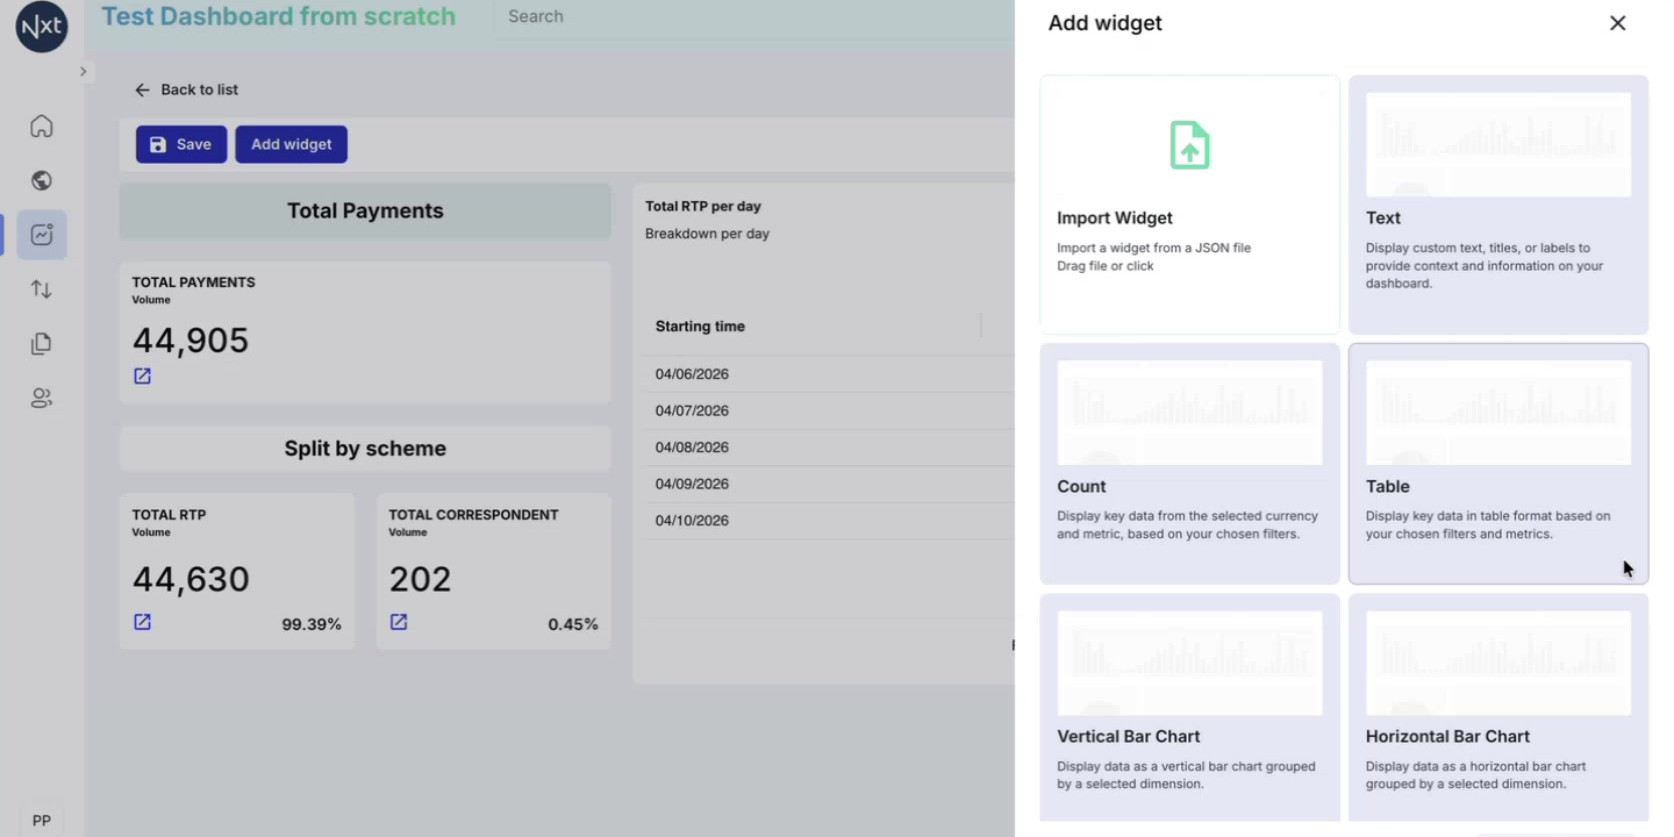Choose the Import Widget card
The width and height of the screenshot is (1674, 837).
(1189, 205)
